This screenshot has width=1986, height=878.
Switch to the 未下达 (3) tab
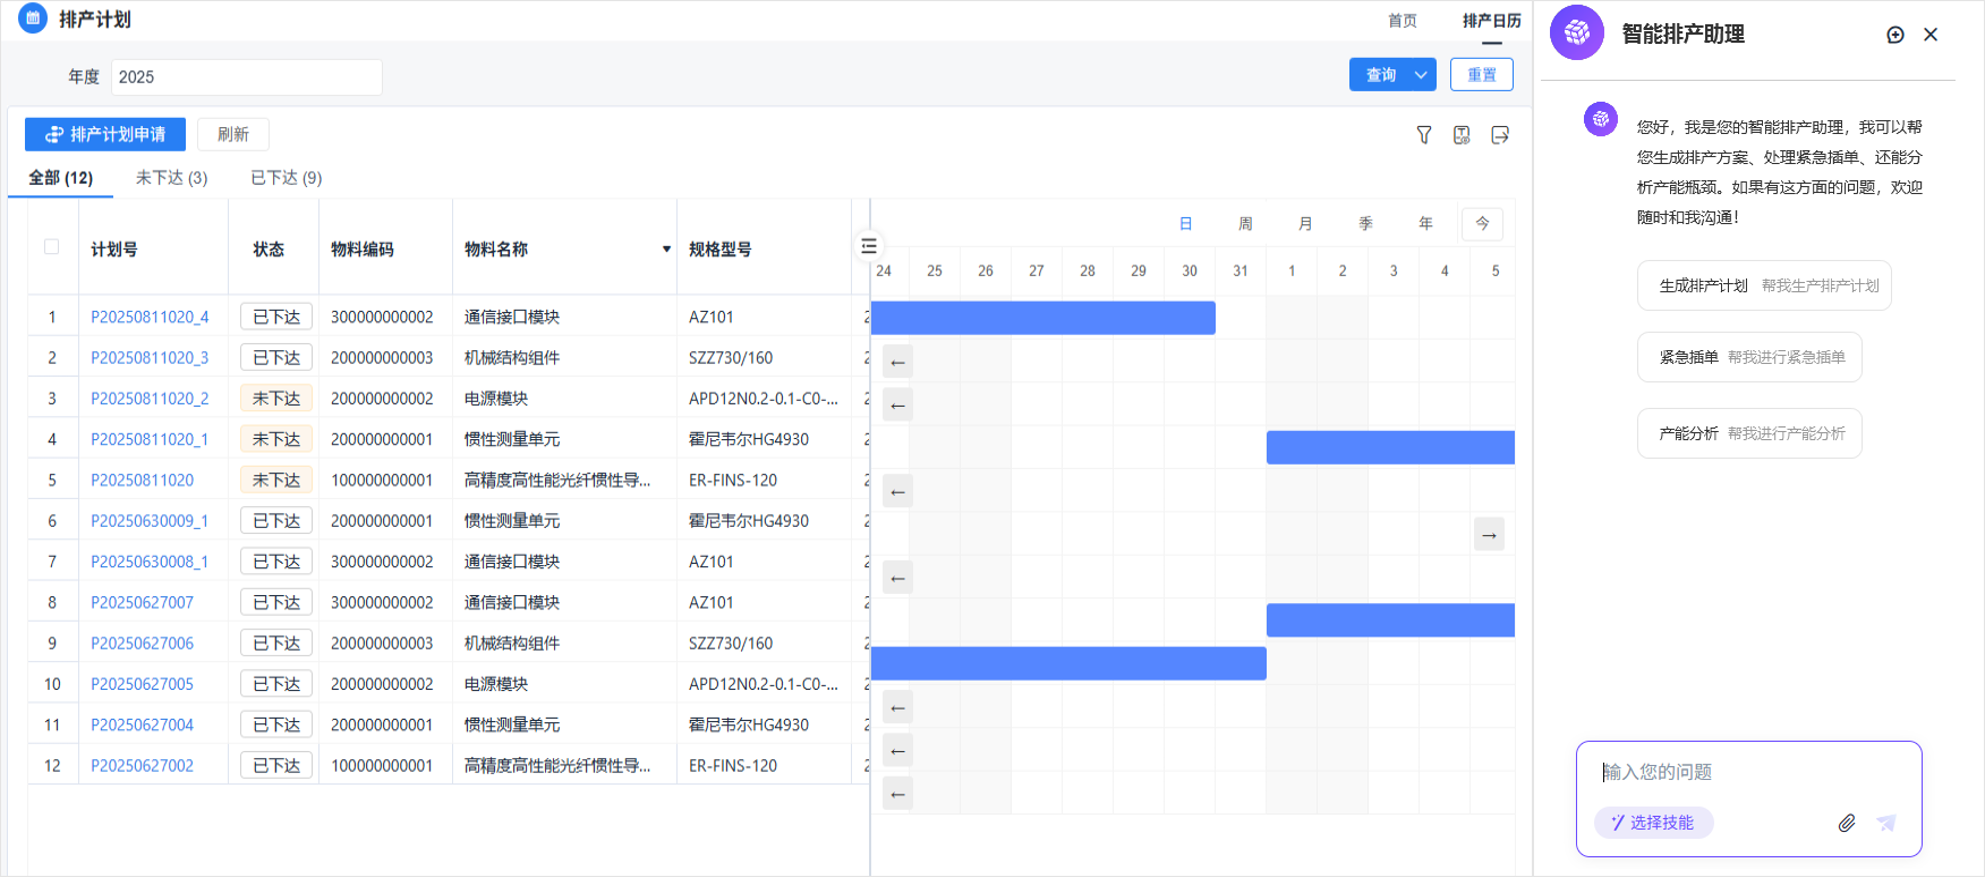171,178
